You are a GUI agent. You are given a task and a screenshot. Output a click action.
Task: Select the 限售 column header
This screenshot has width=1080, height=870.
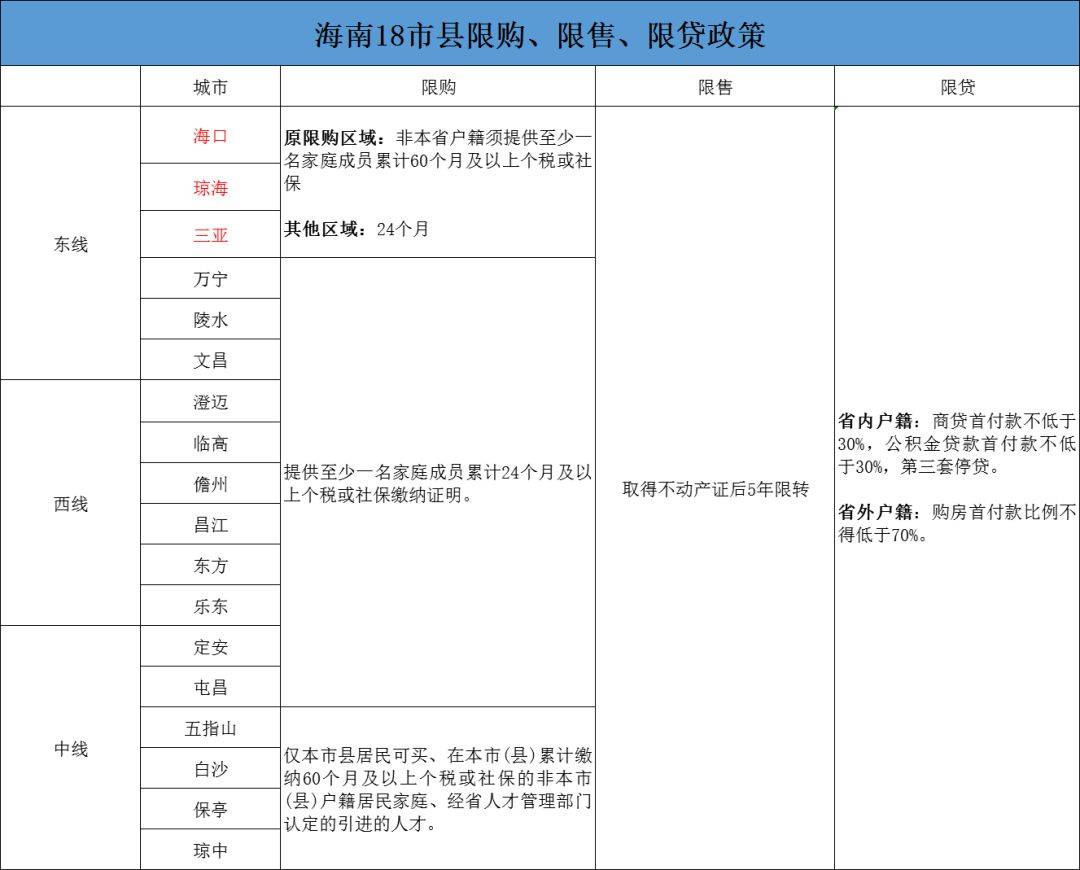713,87
